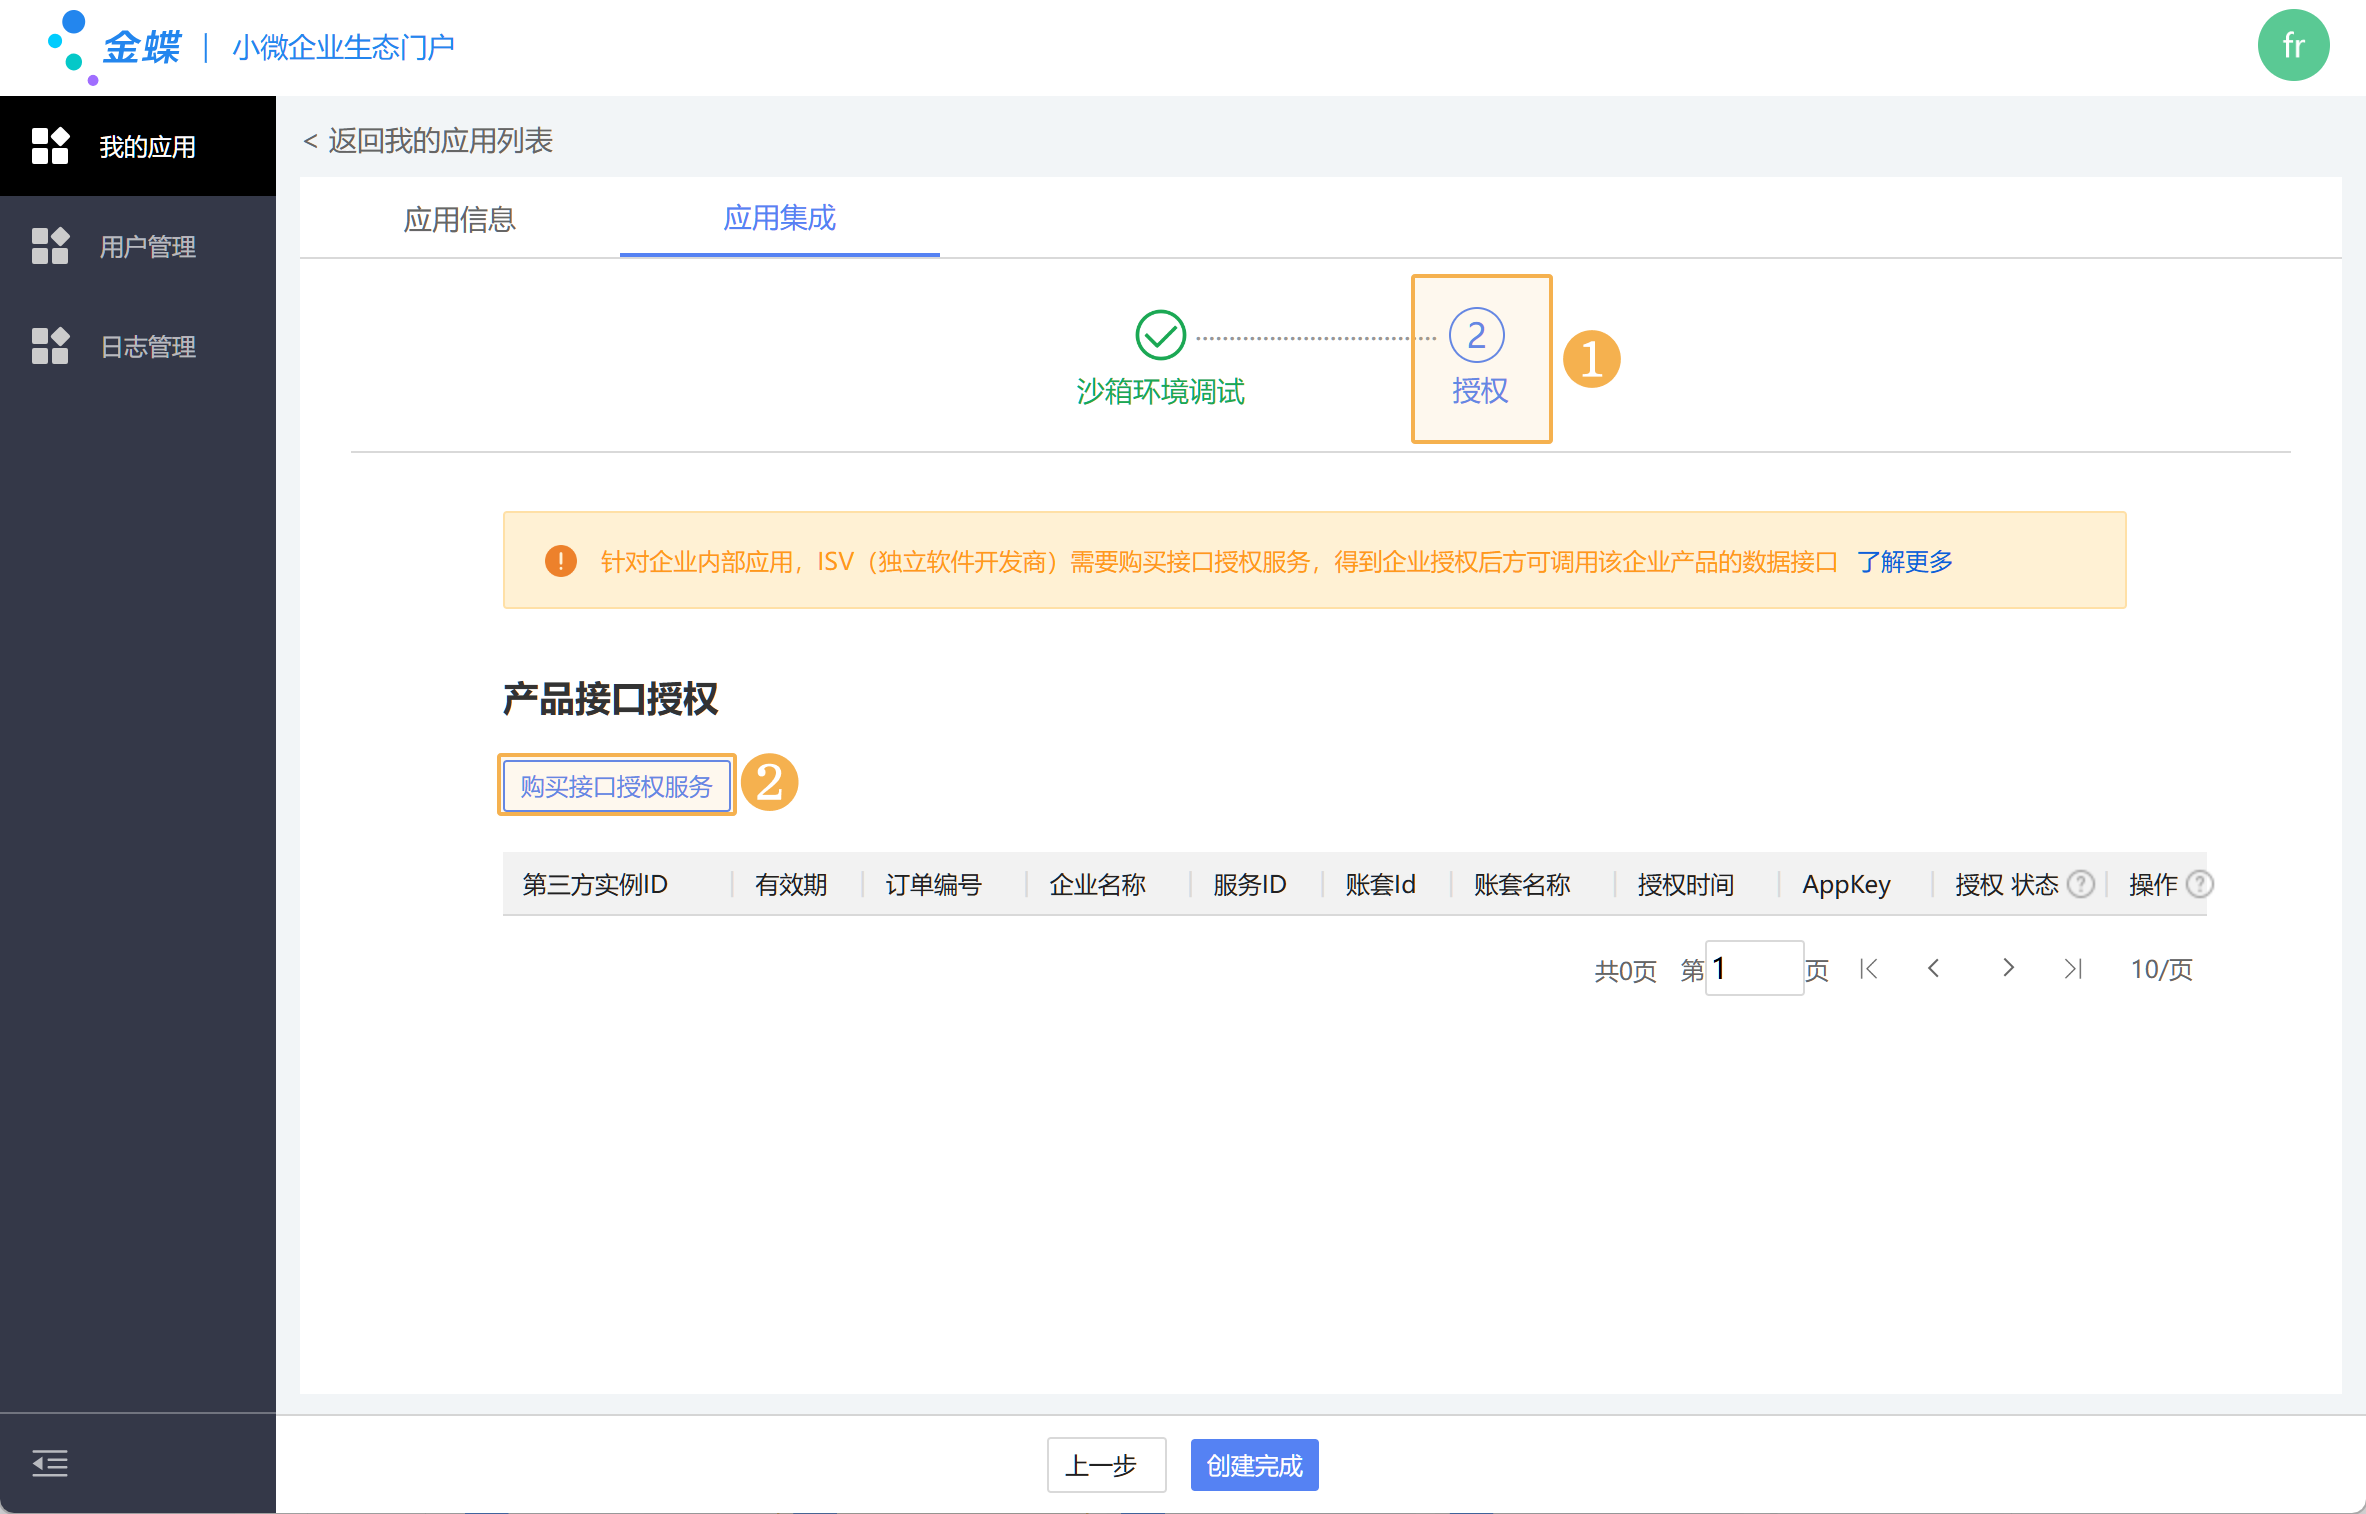Open the fr user avatar
This screenshot has height=1514, width=2366.
point(2293,46)
